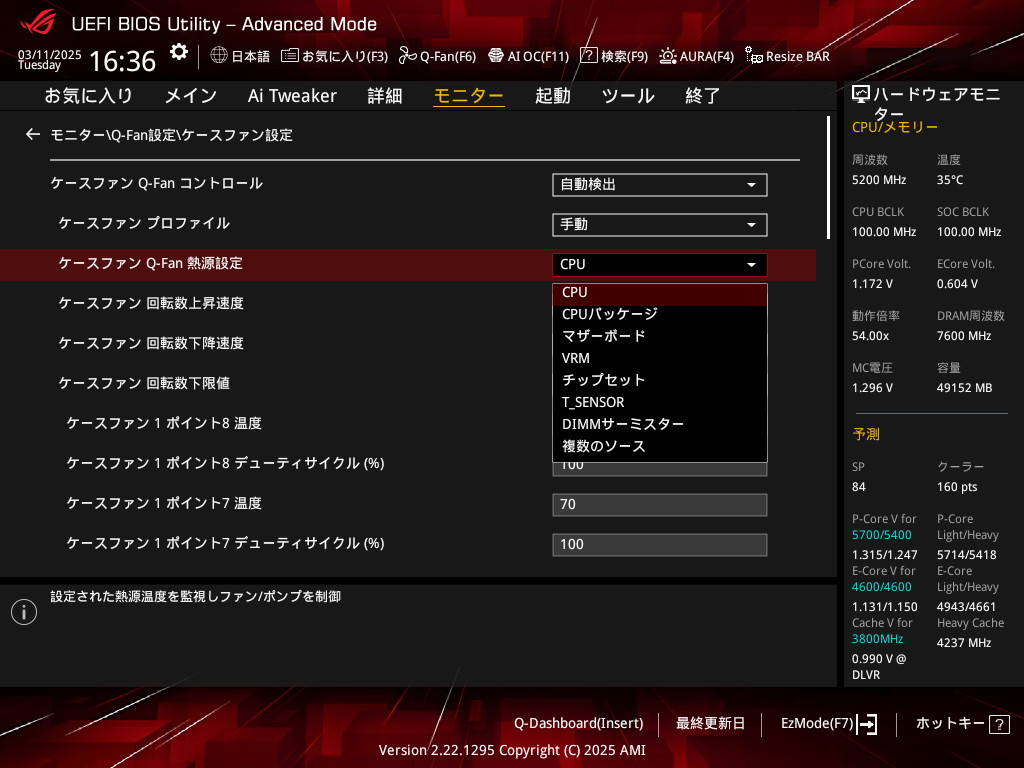Choose 複数のソース option
The height and width of the screenshot is (768, 1024).
tap(660, 447)
